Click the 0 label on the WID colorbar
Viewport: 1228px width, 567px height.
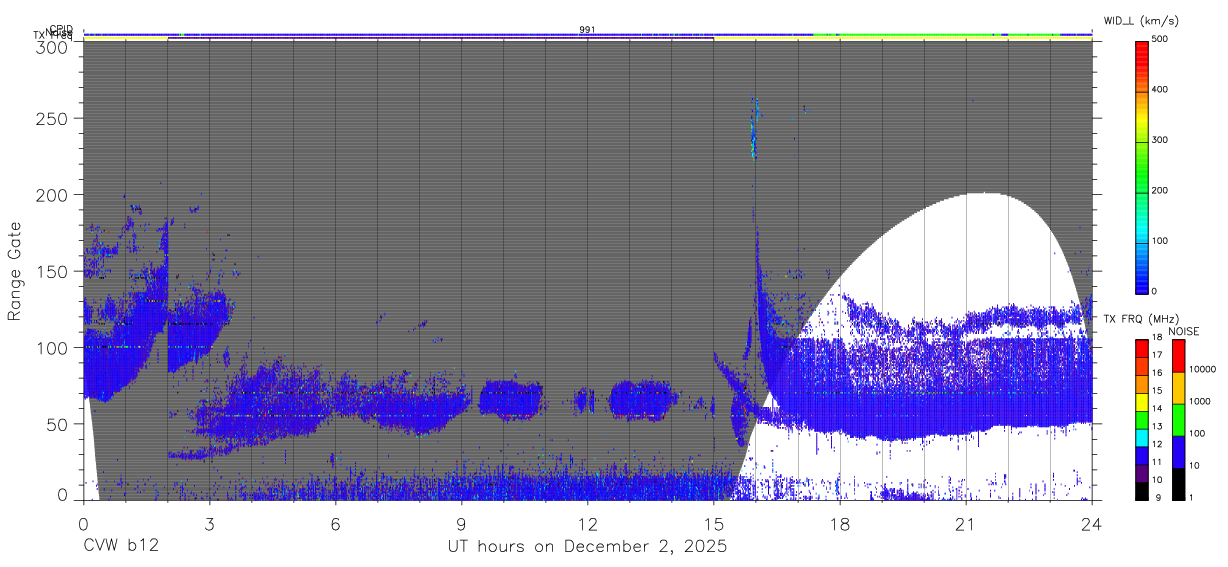click(1156, 291)
